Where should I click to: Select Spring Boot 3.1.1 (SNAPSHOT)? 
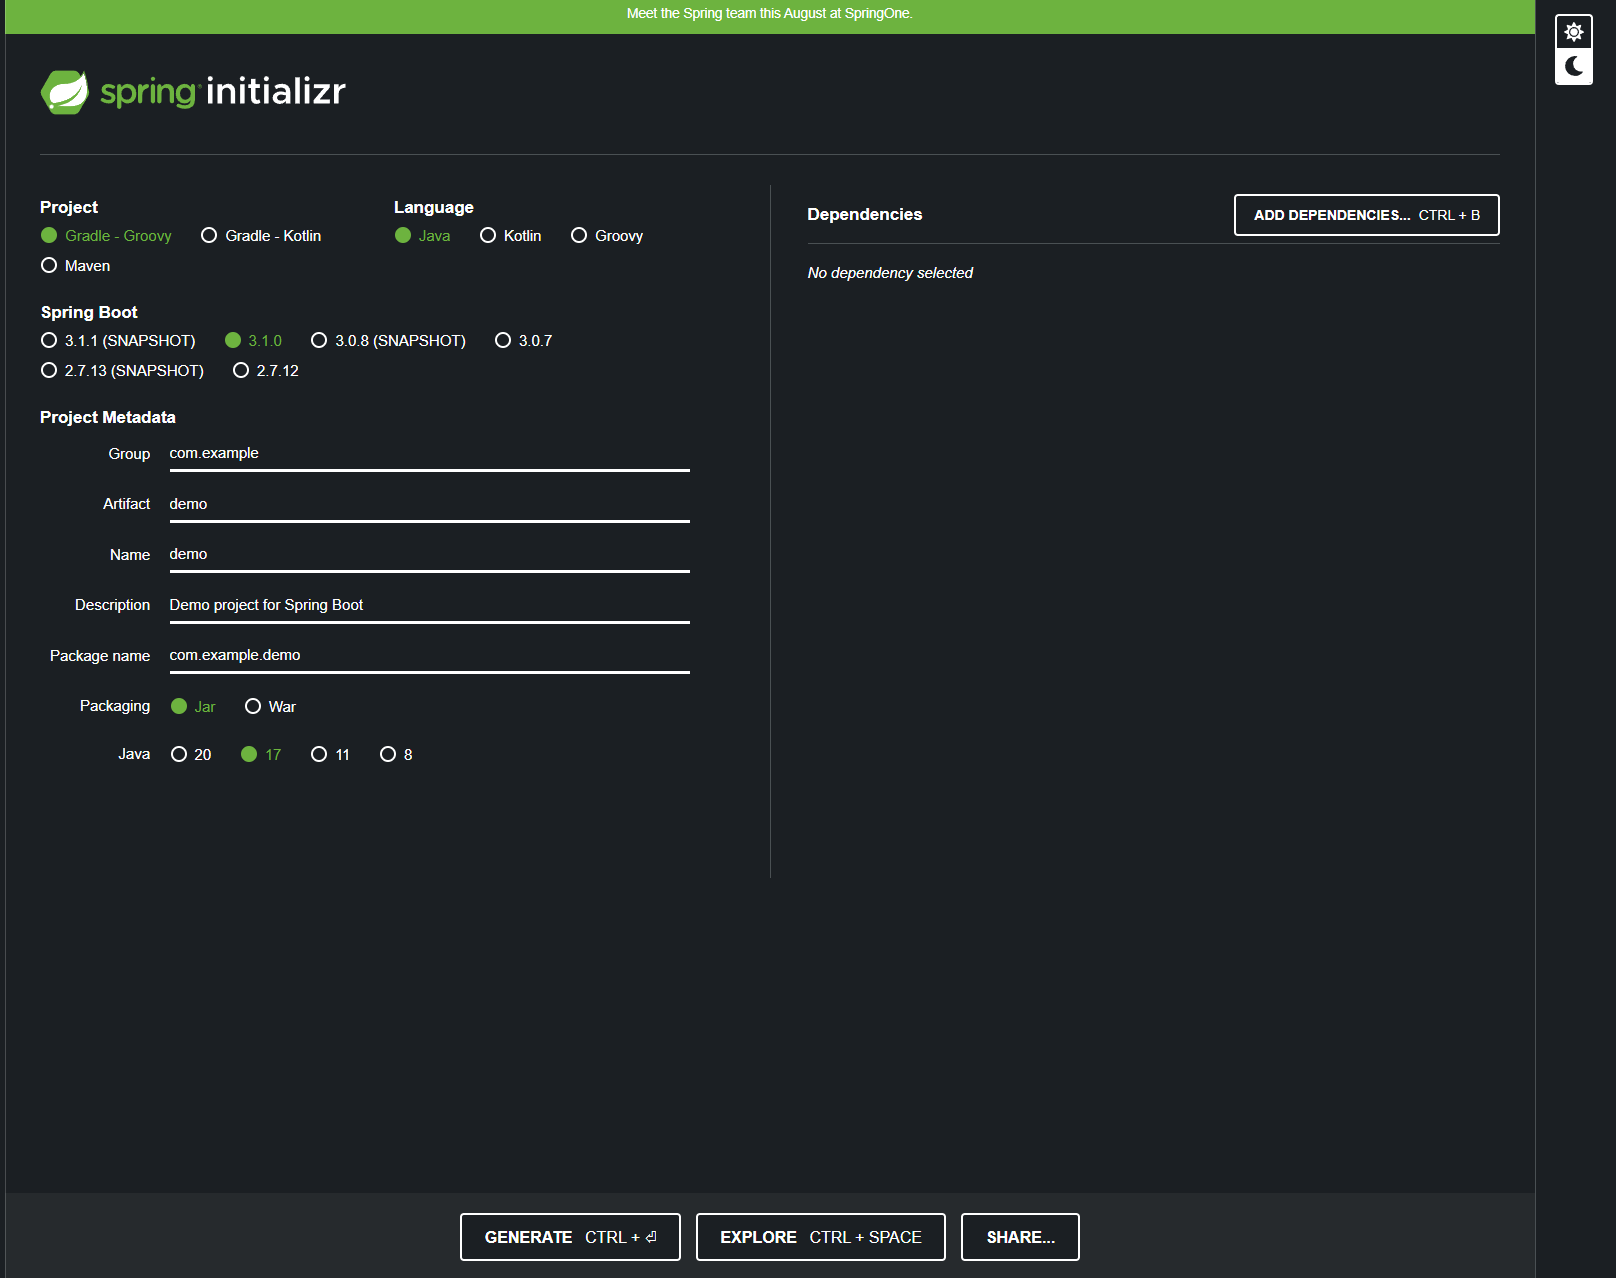coord(118,341)
